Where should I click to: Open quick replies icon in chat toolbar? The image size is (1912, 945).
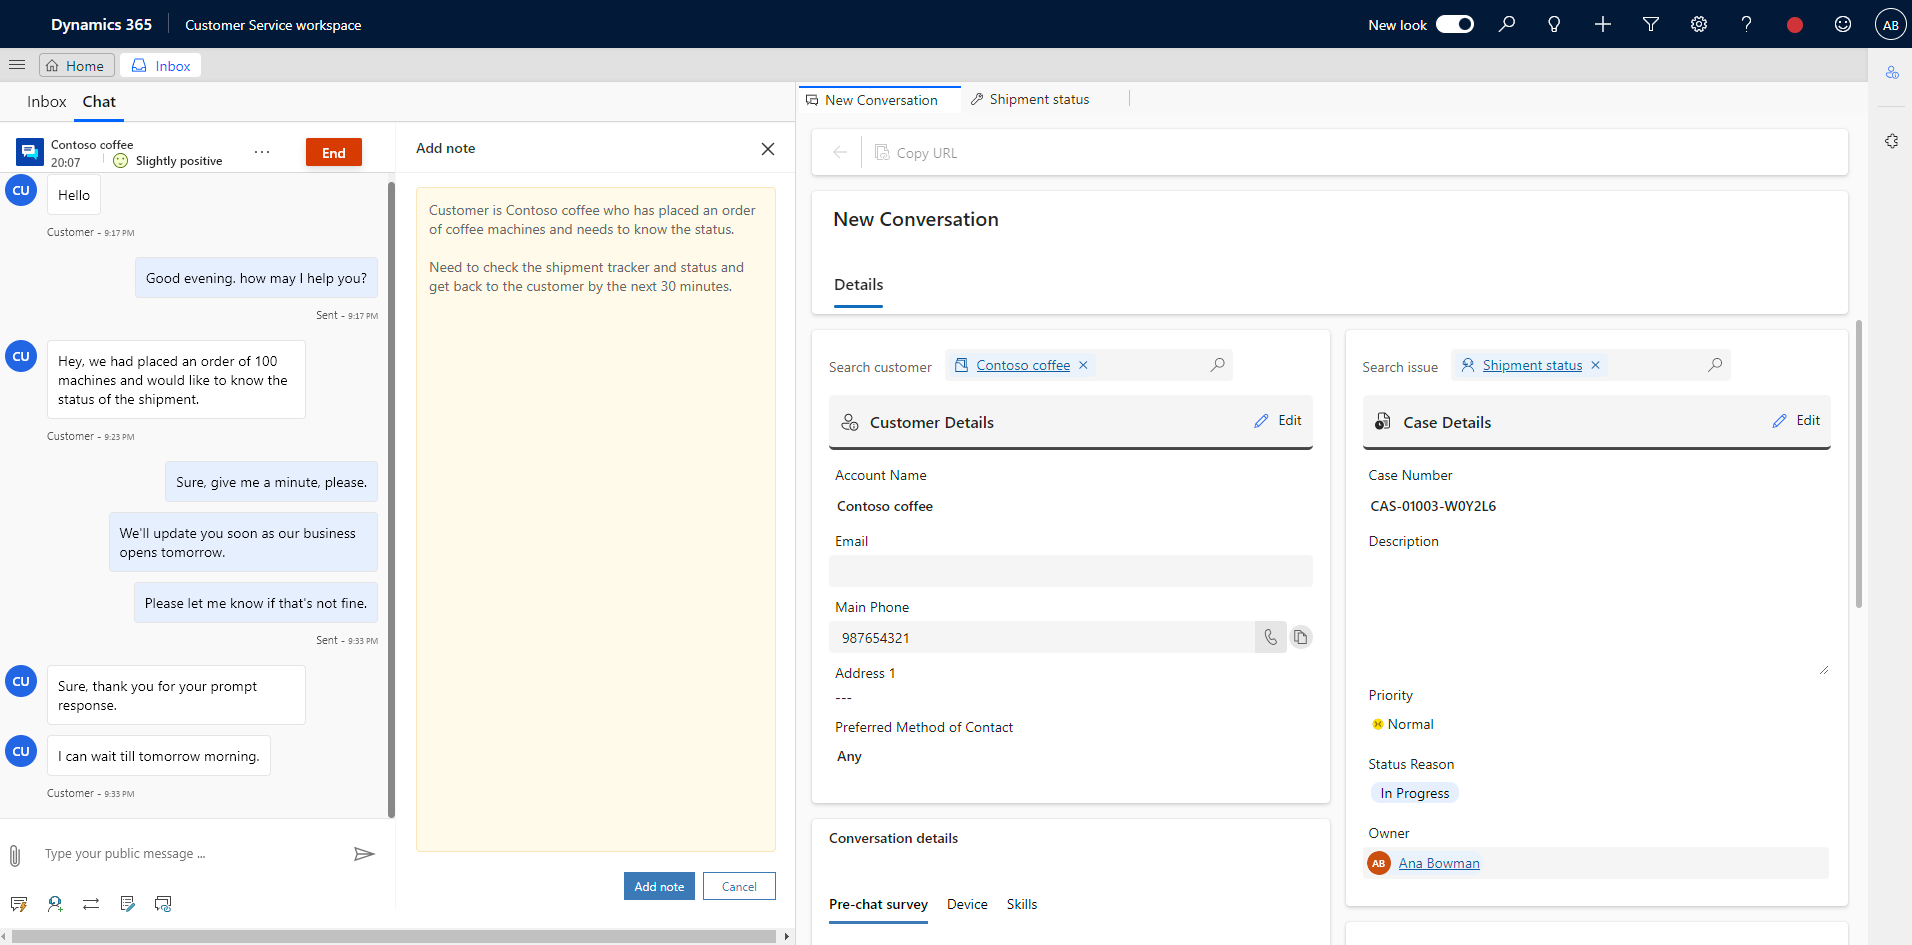pos(19,904)
